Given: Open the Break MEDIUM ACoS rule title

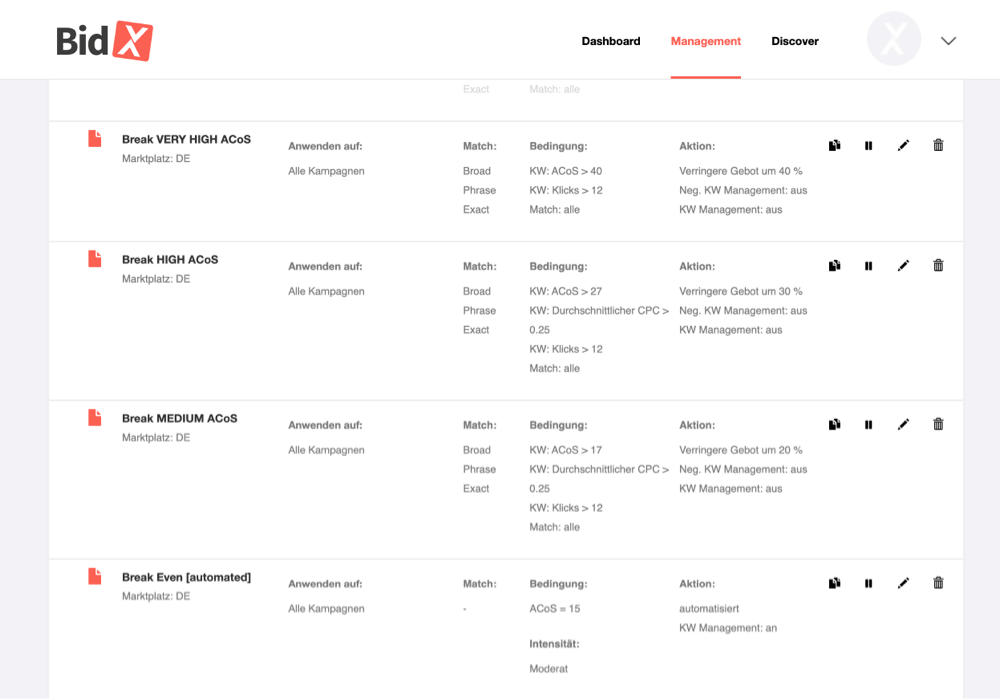Looking at the screenshot, I should coord(179,418).
